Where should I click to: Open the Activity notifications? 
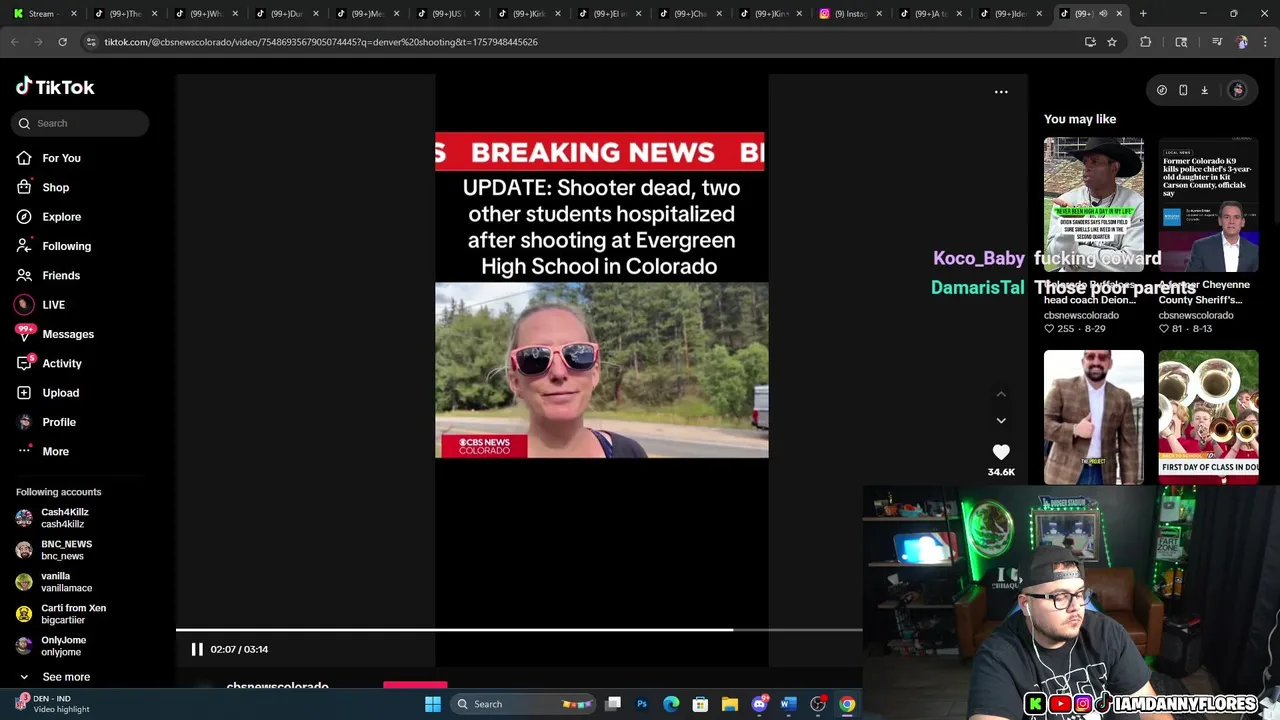tap(61, 363)
